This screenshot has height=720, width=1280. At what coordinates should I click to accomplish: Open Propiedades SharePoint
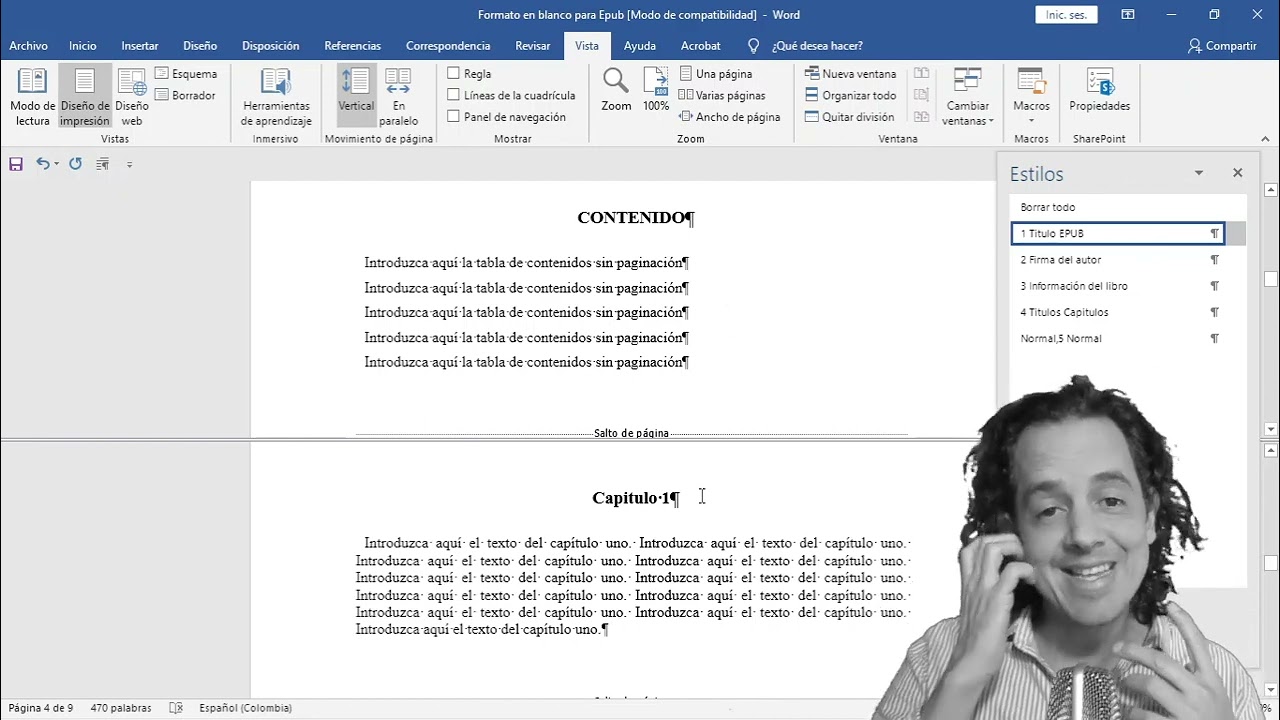[x=1099, y=92]
